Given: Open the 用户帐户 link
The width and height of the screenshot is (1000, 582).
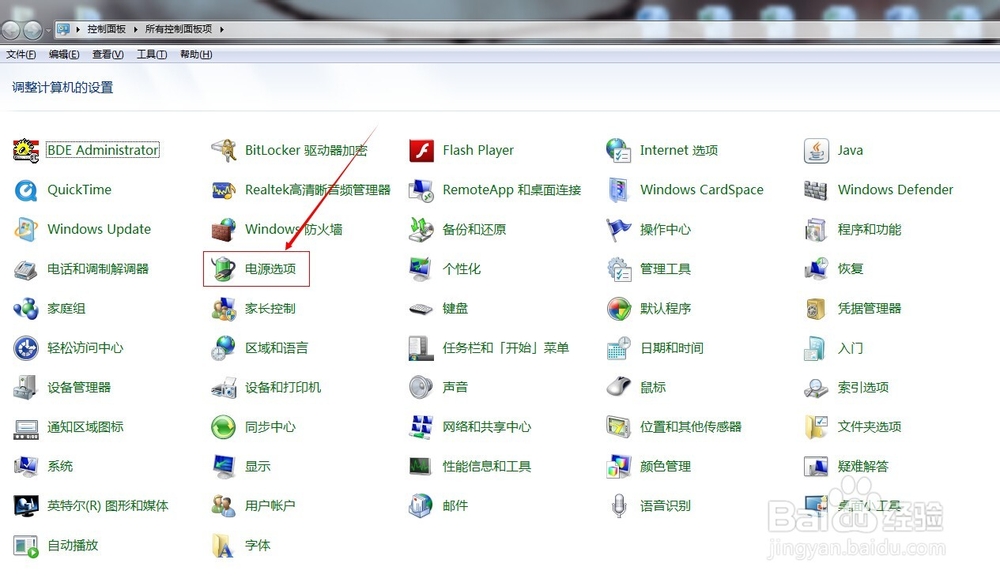Looking at the screenshot, I should point(270,506).
